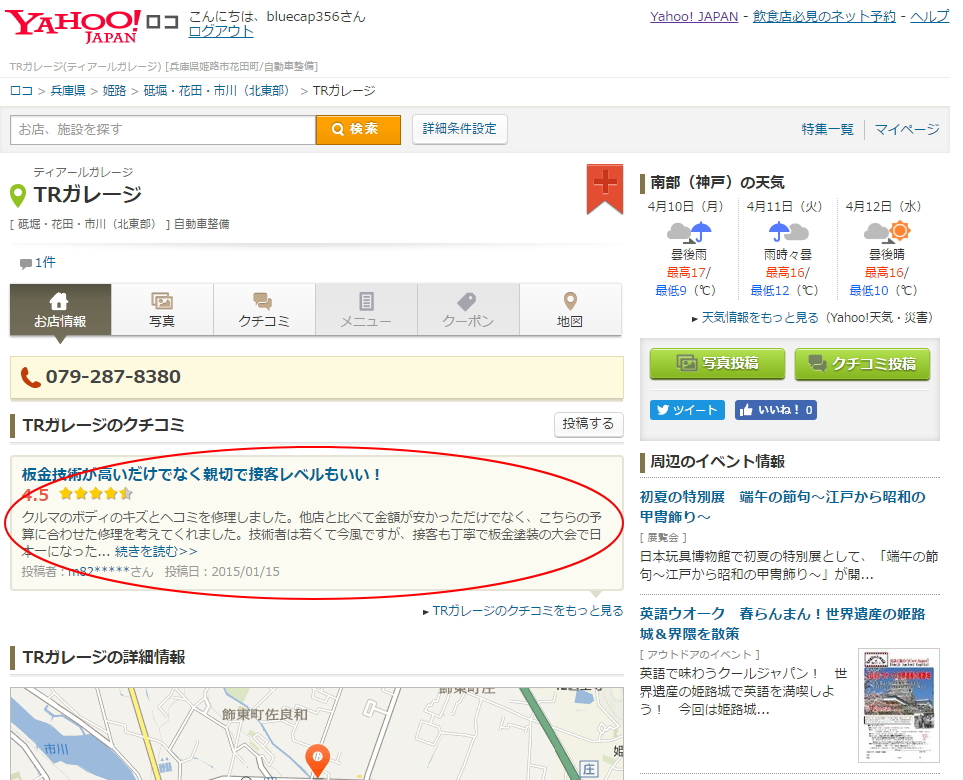The width and height of the screenshot is (963, 780).
Task: Open 初夏の特別展 端午の節句 event link
Action: [x=782, y=507]
